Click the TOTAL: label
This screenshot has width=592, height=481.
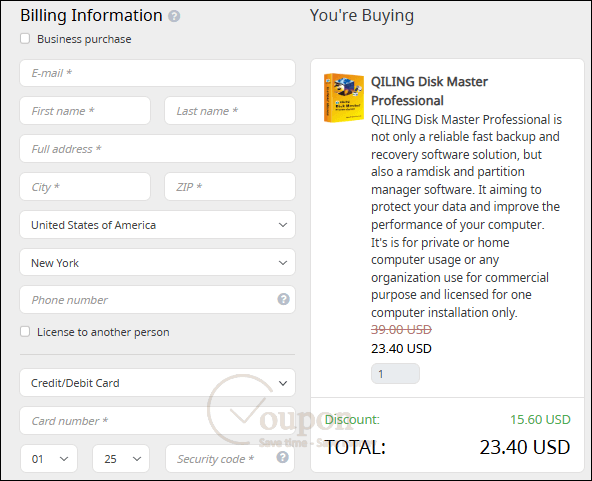(x=355, y=447)
